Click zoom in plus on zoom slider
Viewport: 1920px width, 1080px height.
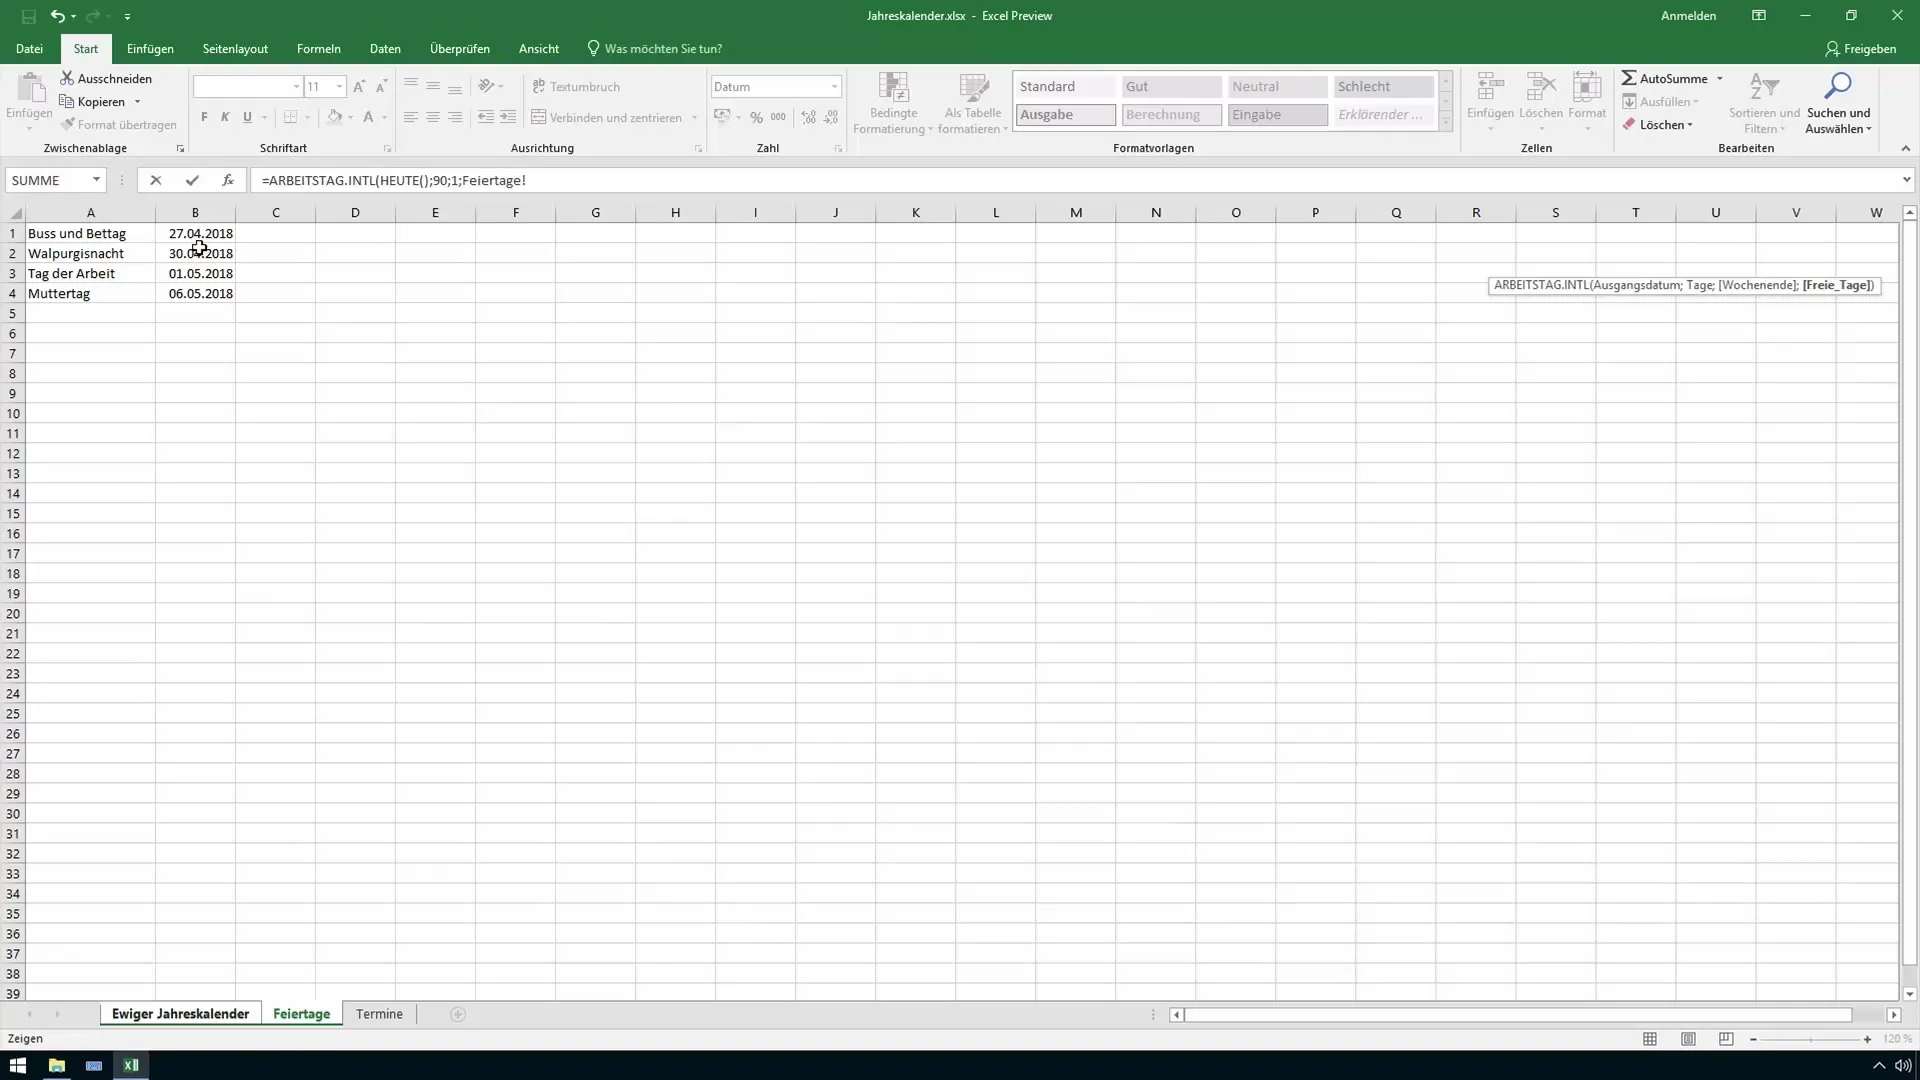tap(1867, 1040)
